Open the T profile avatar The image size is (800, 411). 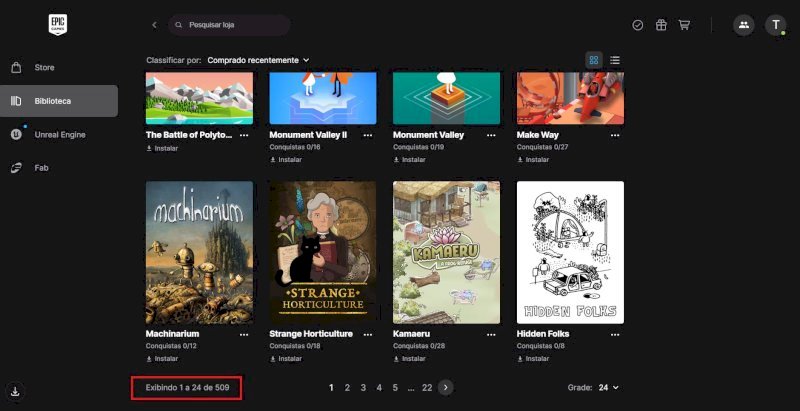[x=776, y=25]
